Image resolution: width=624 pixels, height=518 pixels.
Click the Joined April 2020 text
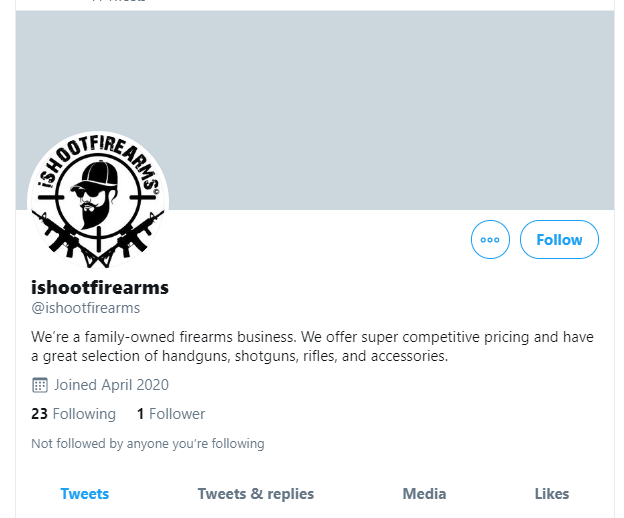point(111,385)
